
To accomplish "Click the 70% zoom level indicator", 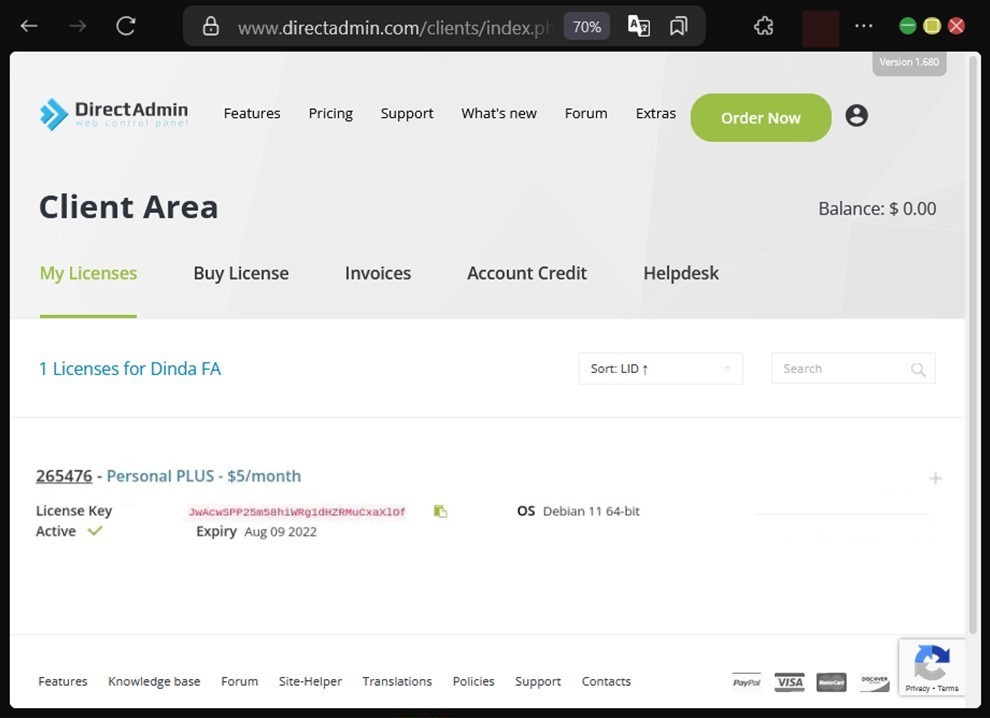I will 587,27.
